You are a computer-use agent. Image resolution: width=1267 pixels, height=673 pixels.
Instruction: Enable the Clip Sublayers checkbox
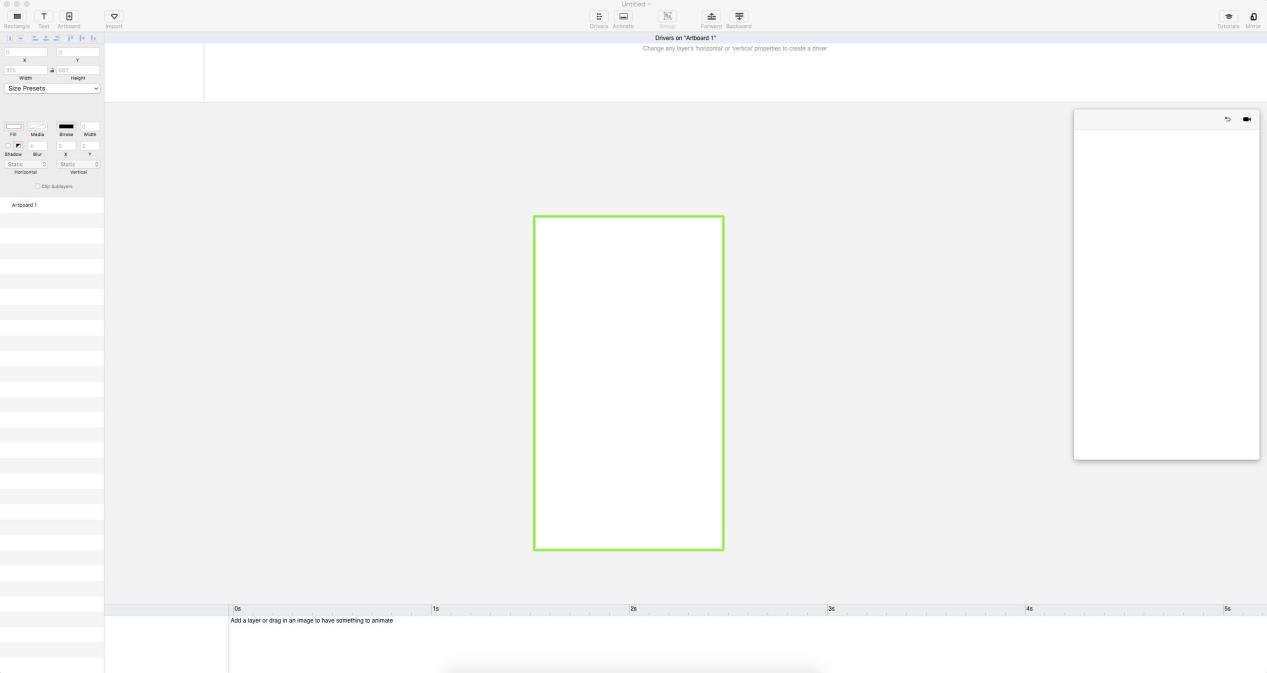click(x=38, y=186)
